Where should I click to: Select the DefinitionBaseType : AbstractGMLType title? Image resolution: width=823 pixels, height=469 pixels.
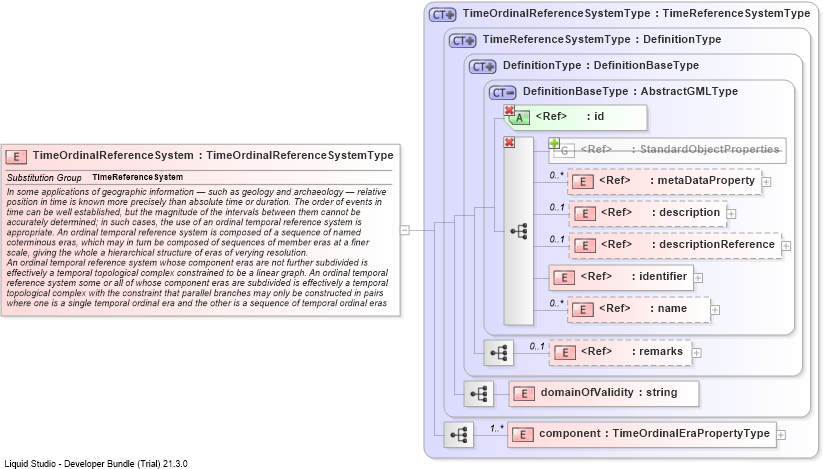coord(630,91)
